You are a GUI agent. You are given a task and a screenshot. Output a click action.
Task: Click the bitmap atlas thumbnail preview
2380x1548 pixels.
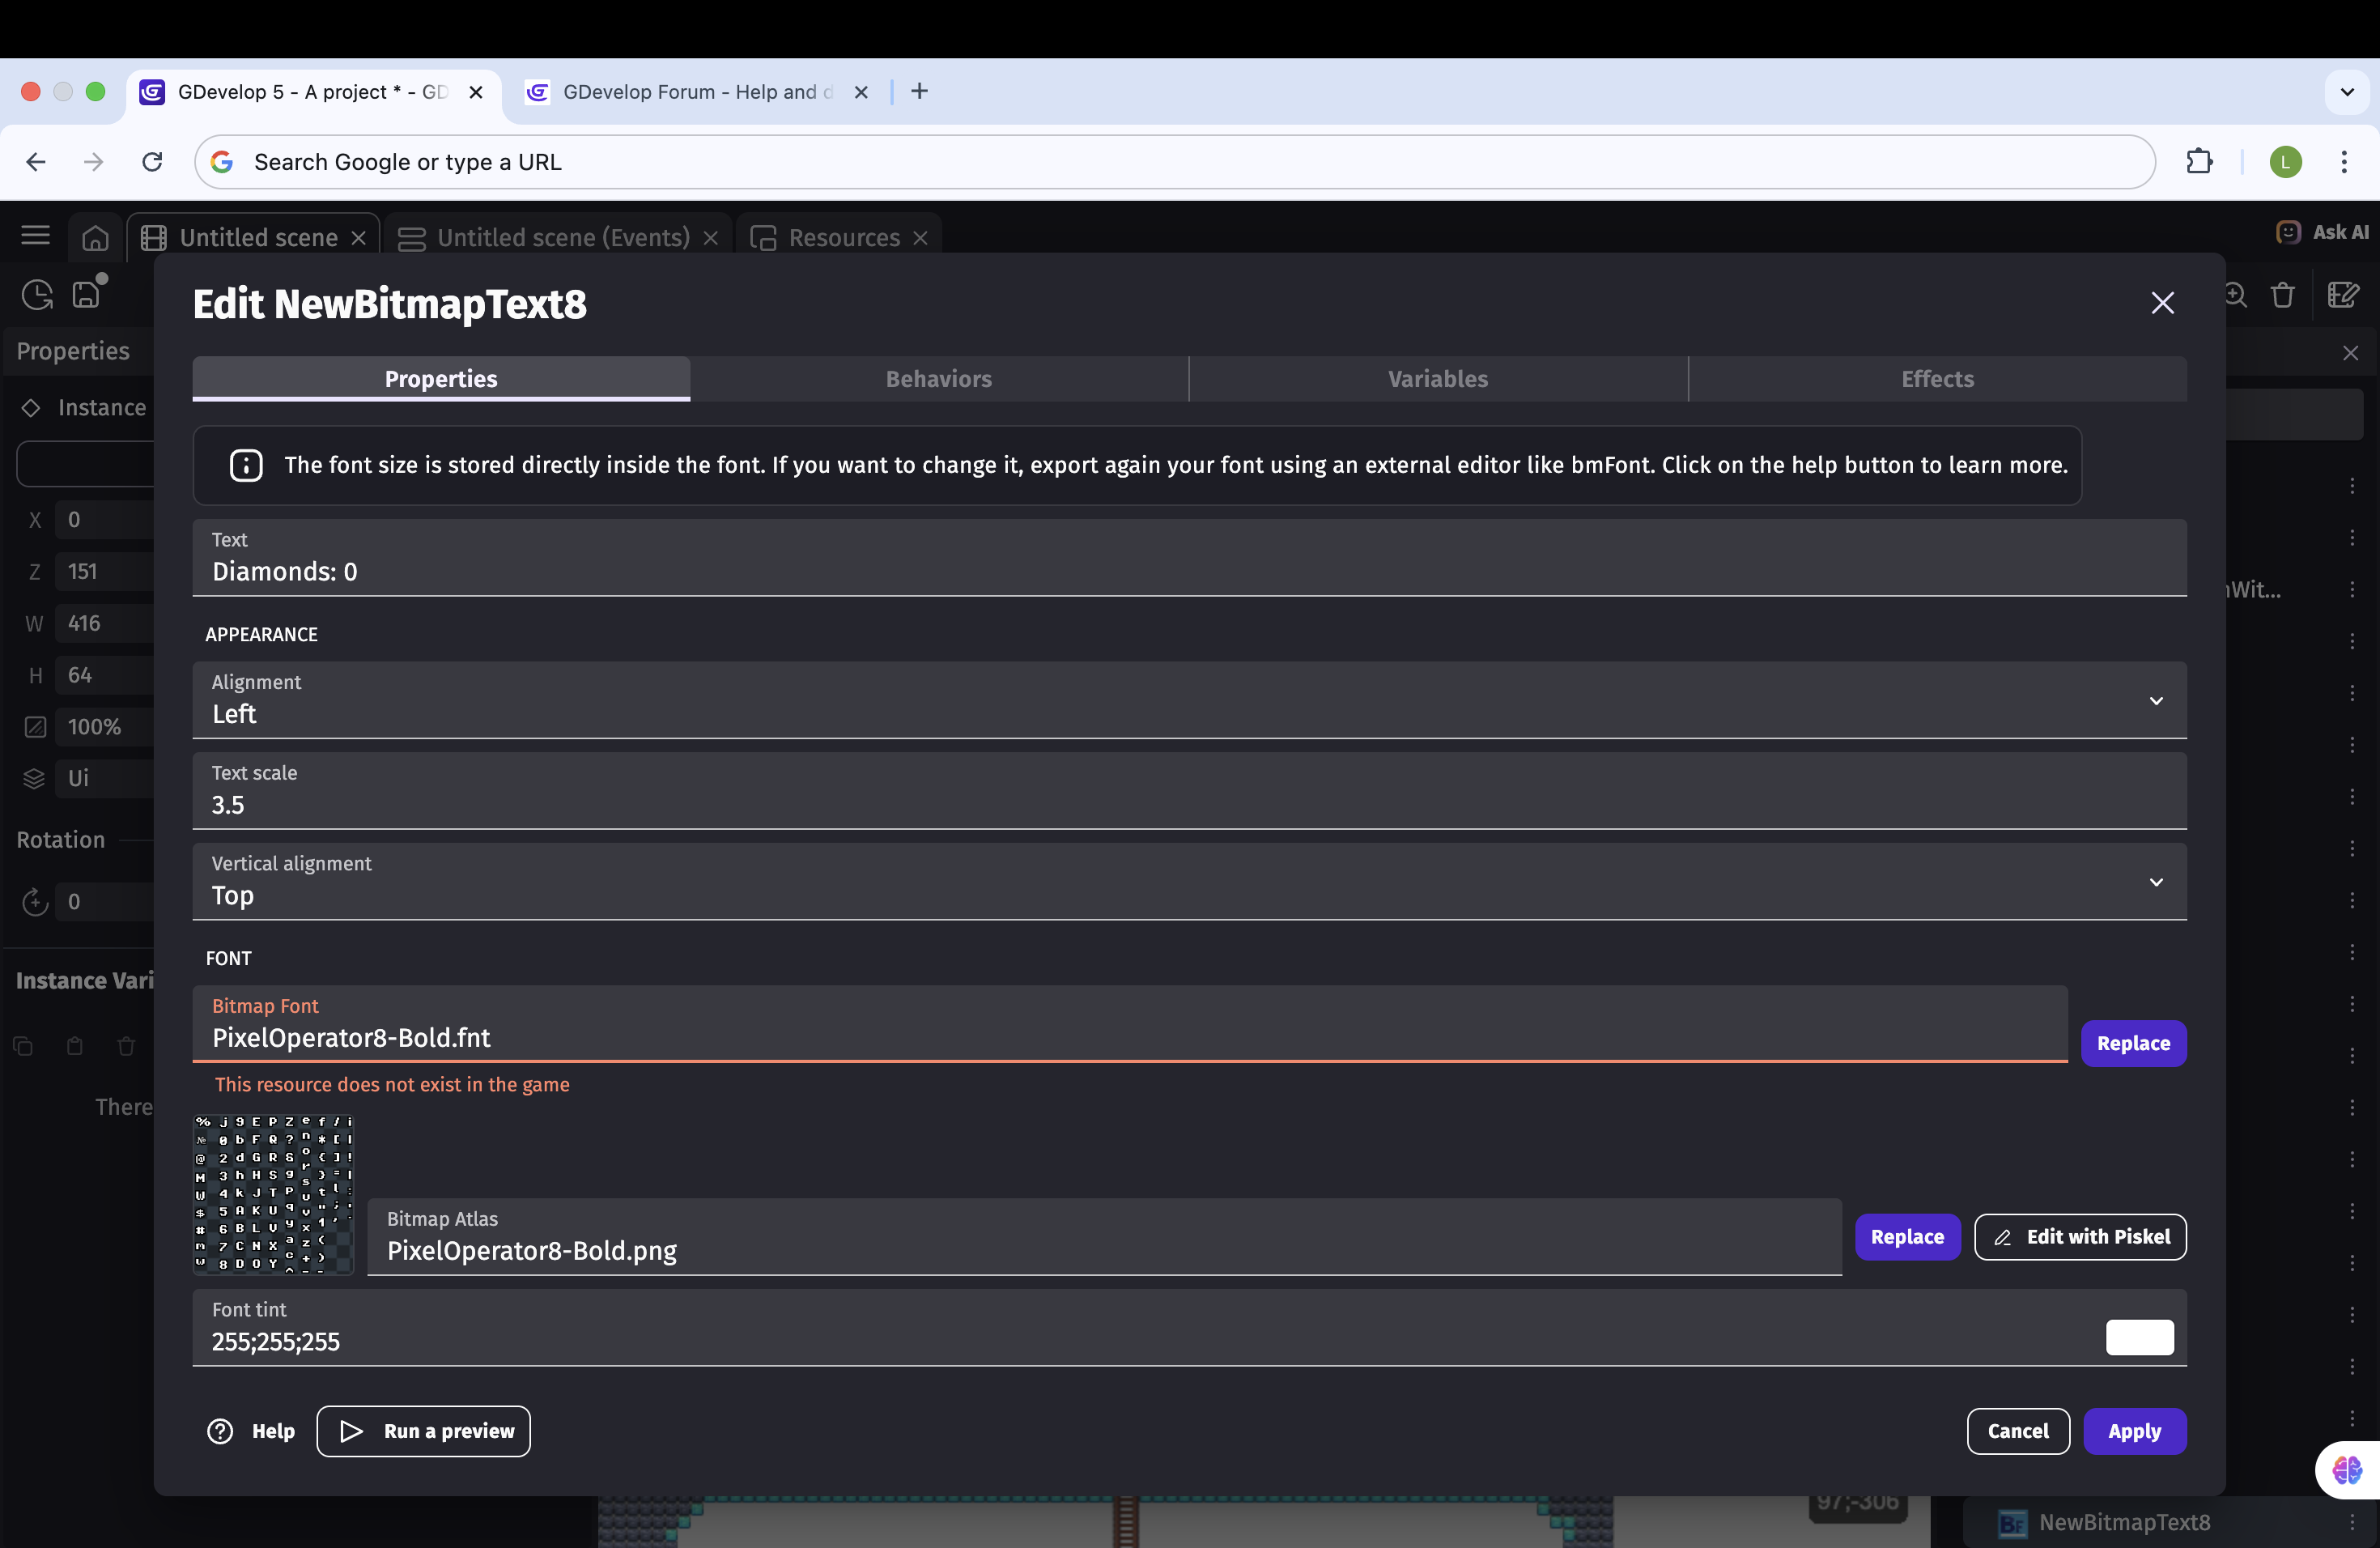pyautogui.click(x=273, y=1194)
